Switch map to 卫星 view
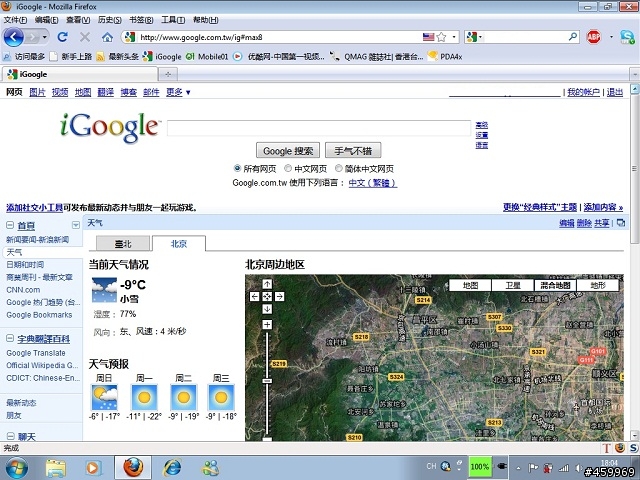The width and height of the screenshot is (640, 480). pos(513,285)
